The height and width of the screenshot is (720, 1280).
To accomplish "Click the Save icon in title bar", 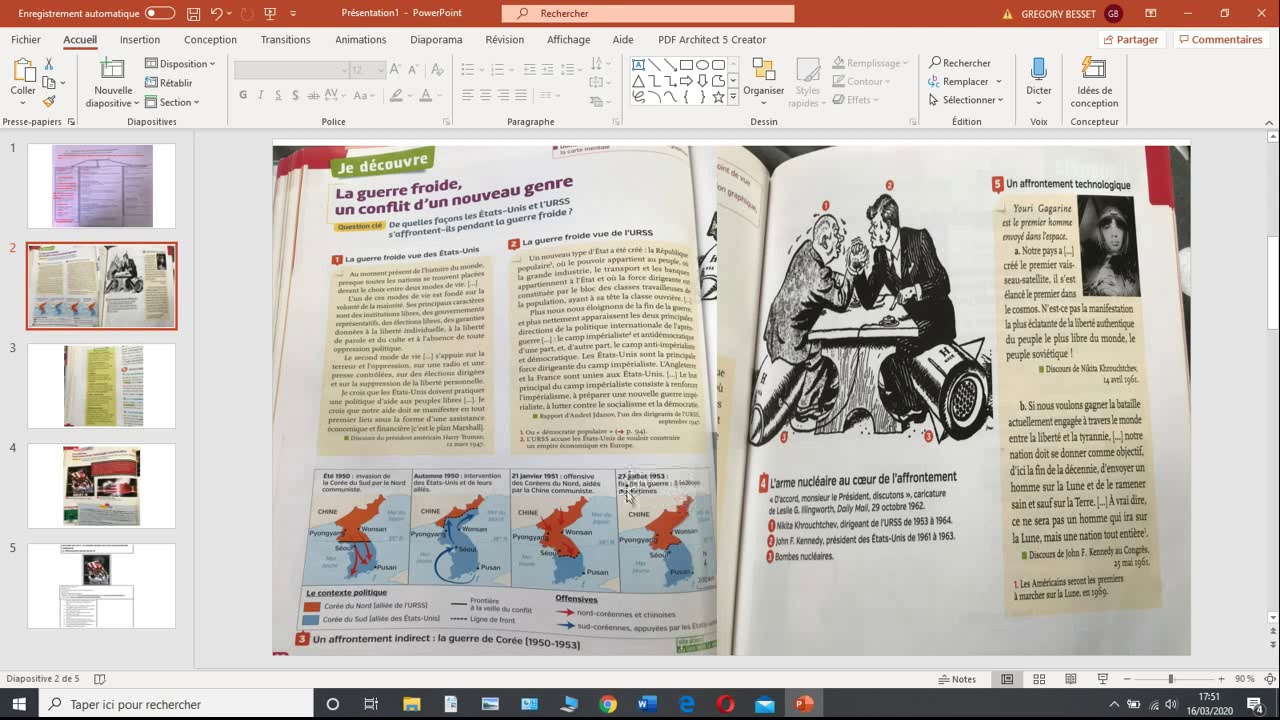I will click(x=194, y=14).
